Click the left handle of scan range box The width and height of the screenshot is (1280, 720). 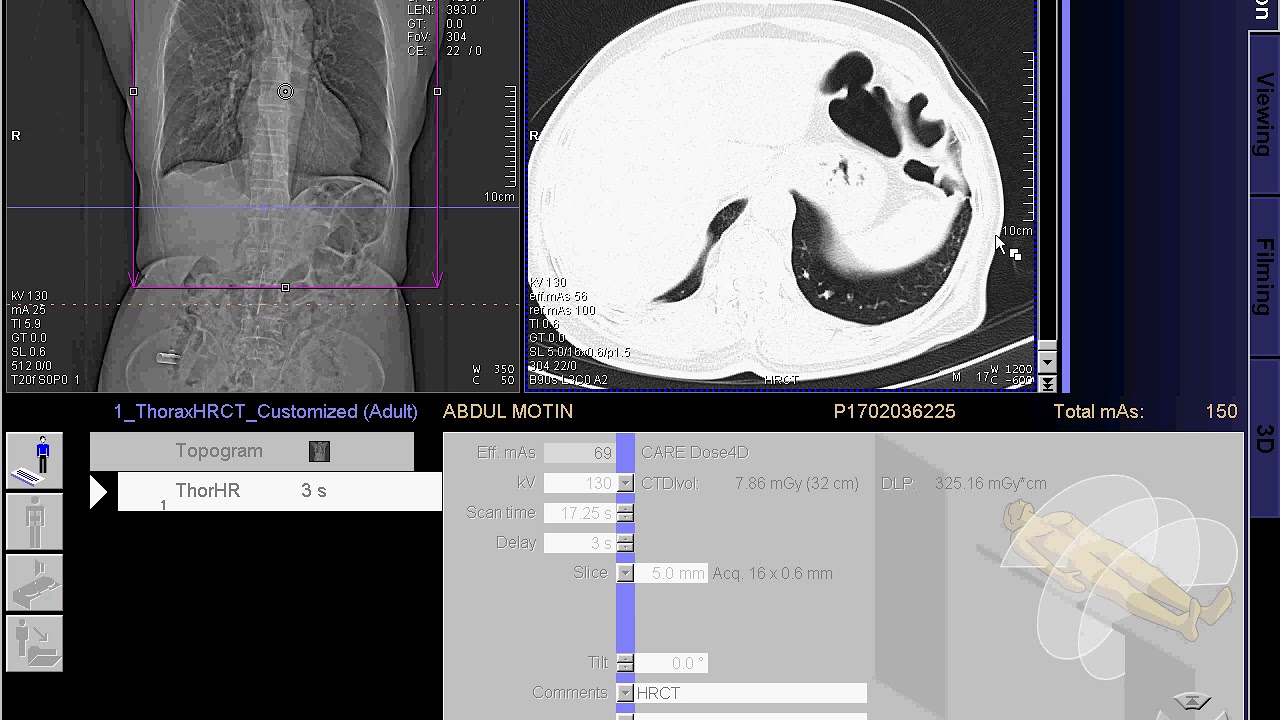click(x=134, y=92)
